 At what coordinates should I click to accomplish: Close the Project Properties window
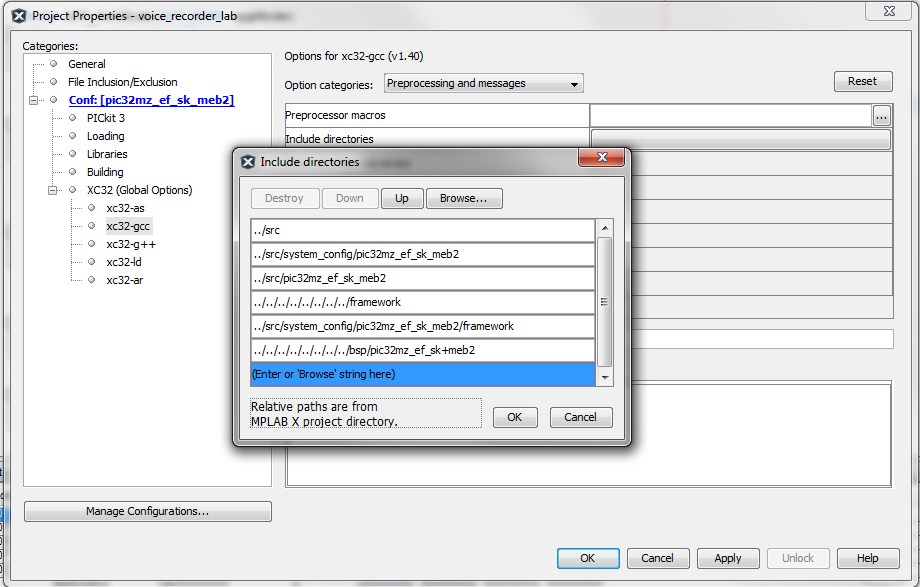888,11
